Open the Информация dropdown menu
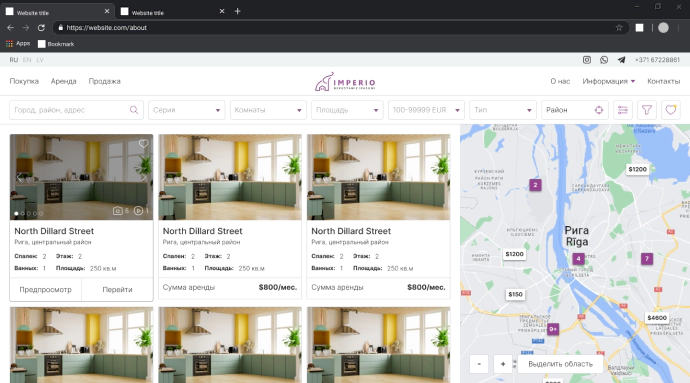 pyautogui.click(x=609, y=81)
